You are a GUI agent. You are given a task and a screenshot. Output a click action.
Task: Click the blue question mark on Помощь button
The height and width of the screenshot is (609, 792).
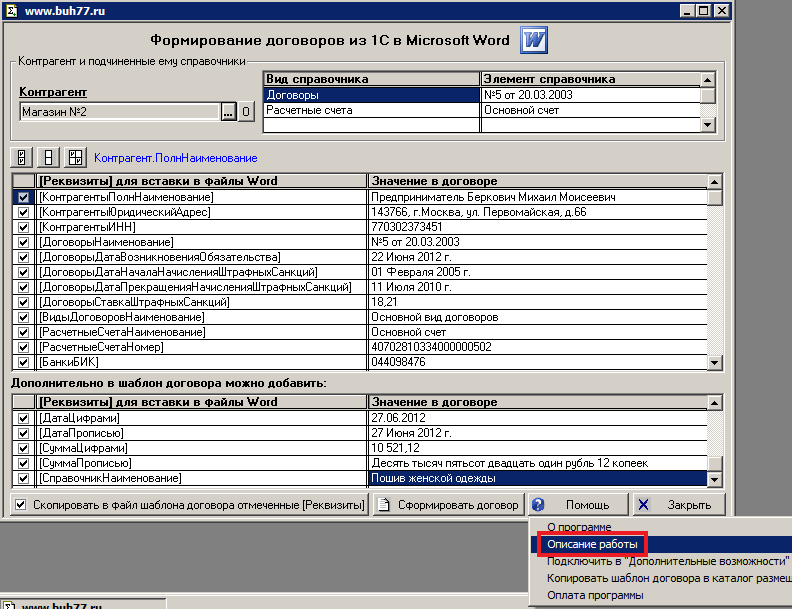539,505
